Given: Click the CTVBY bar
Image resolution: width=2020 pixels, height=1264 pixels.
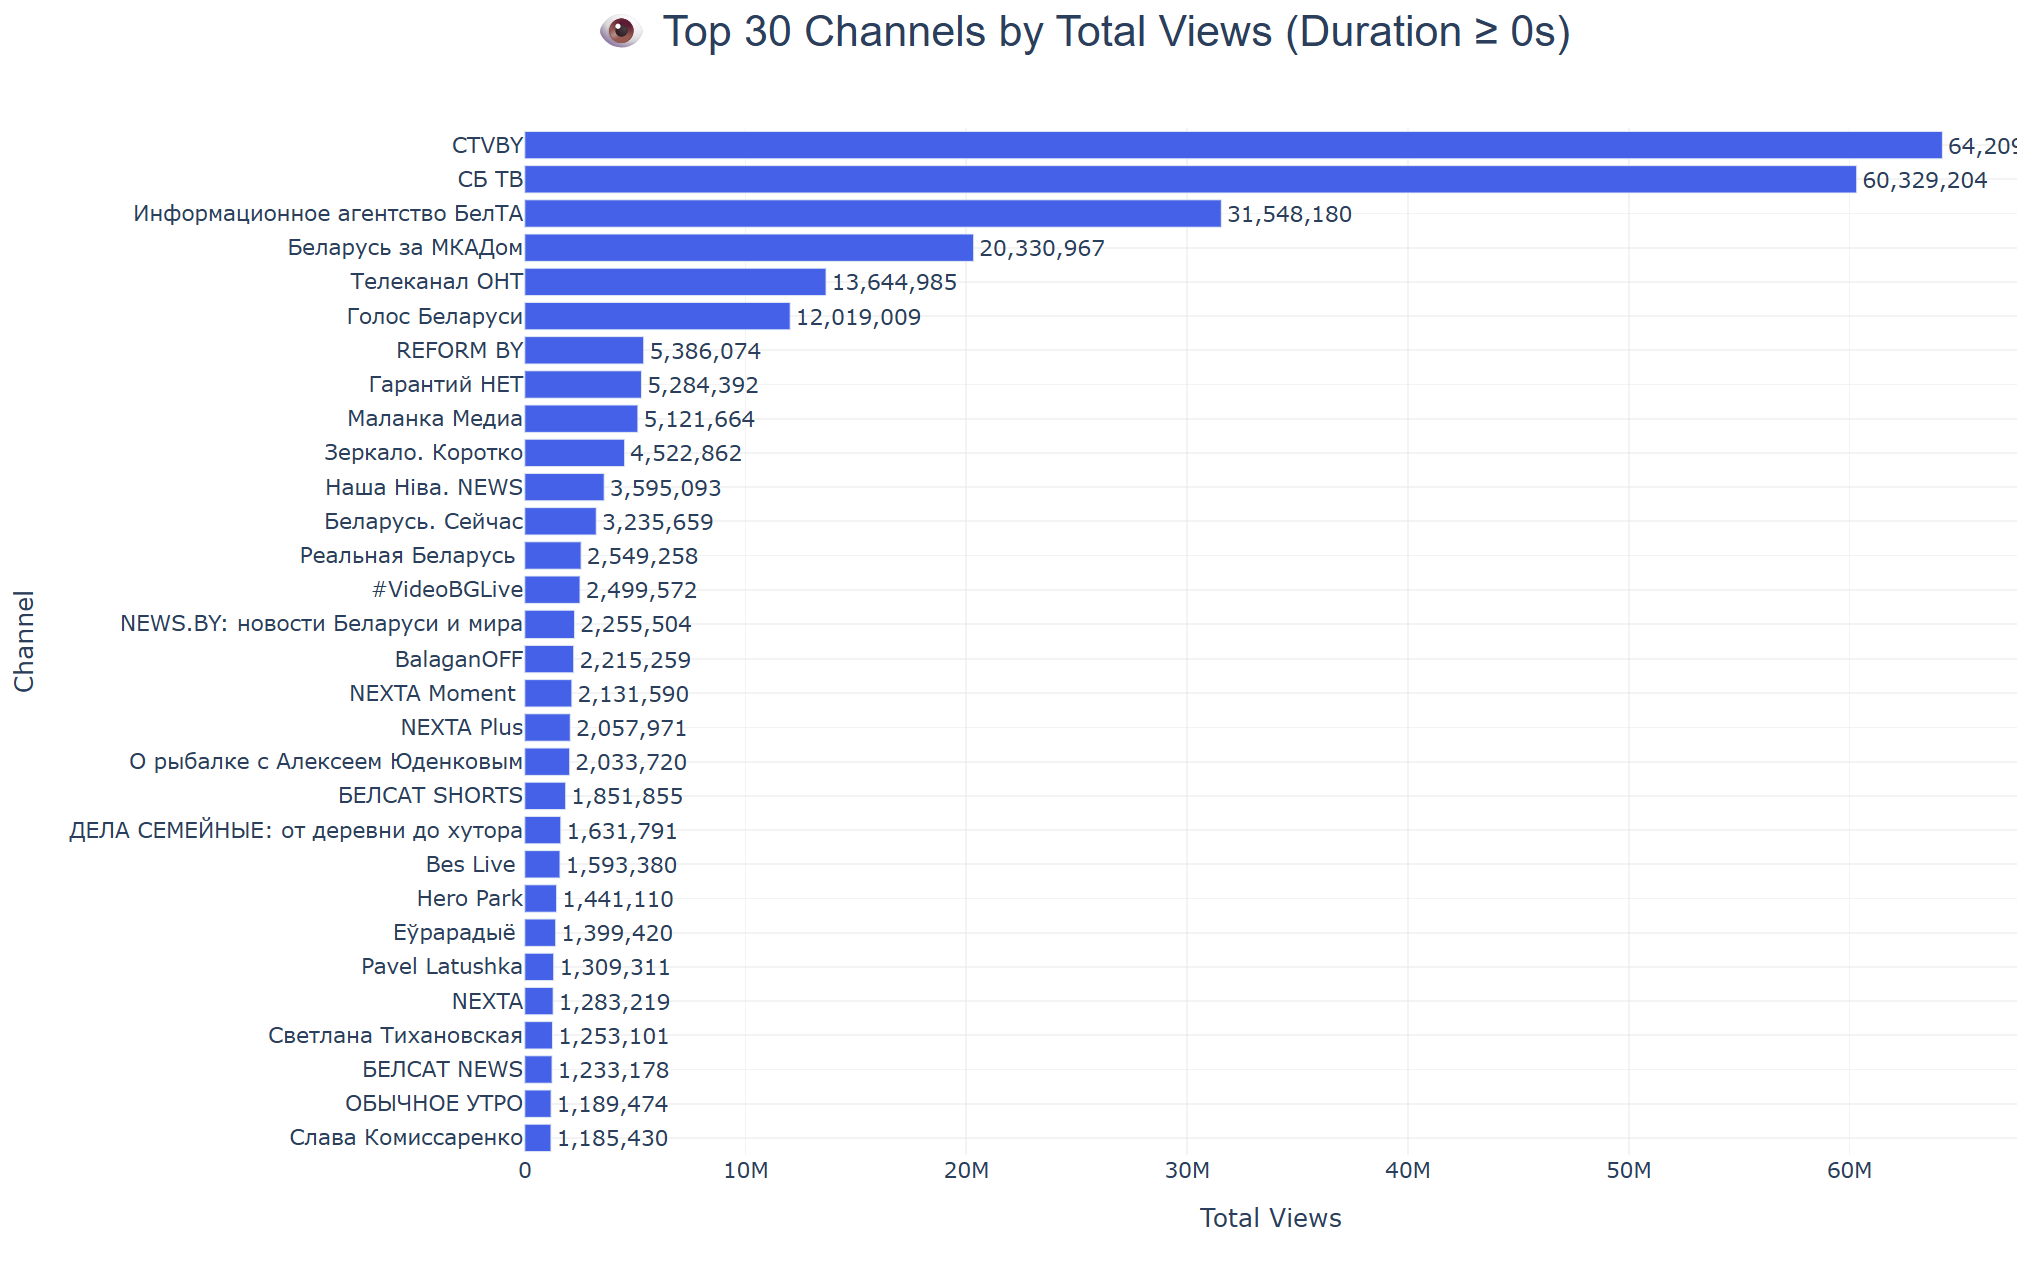Looking at the screenshot, I should pyautogui.click(x=1232, y=145).
